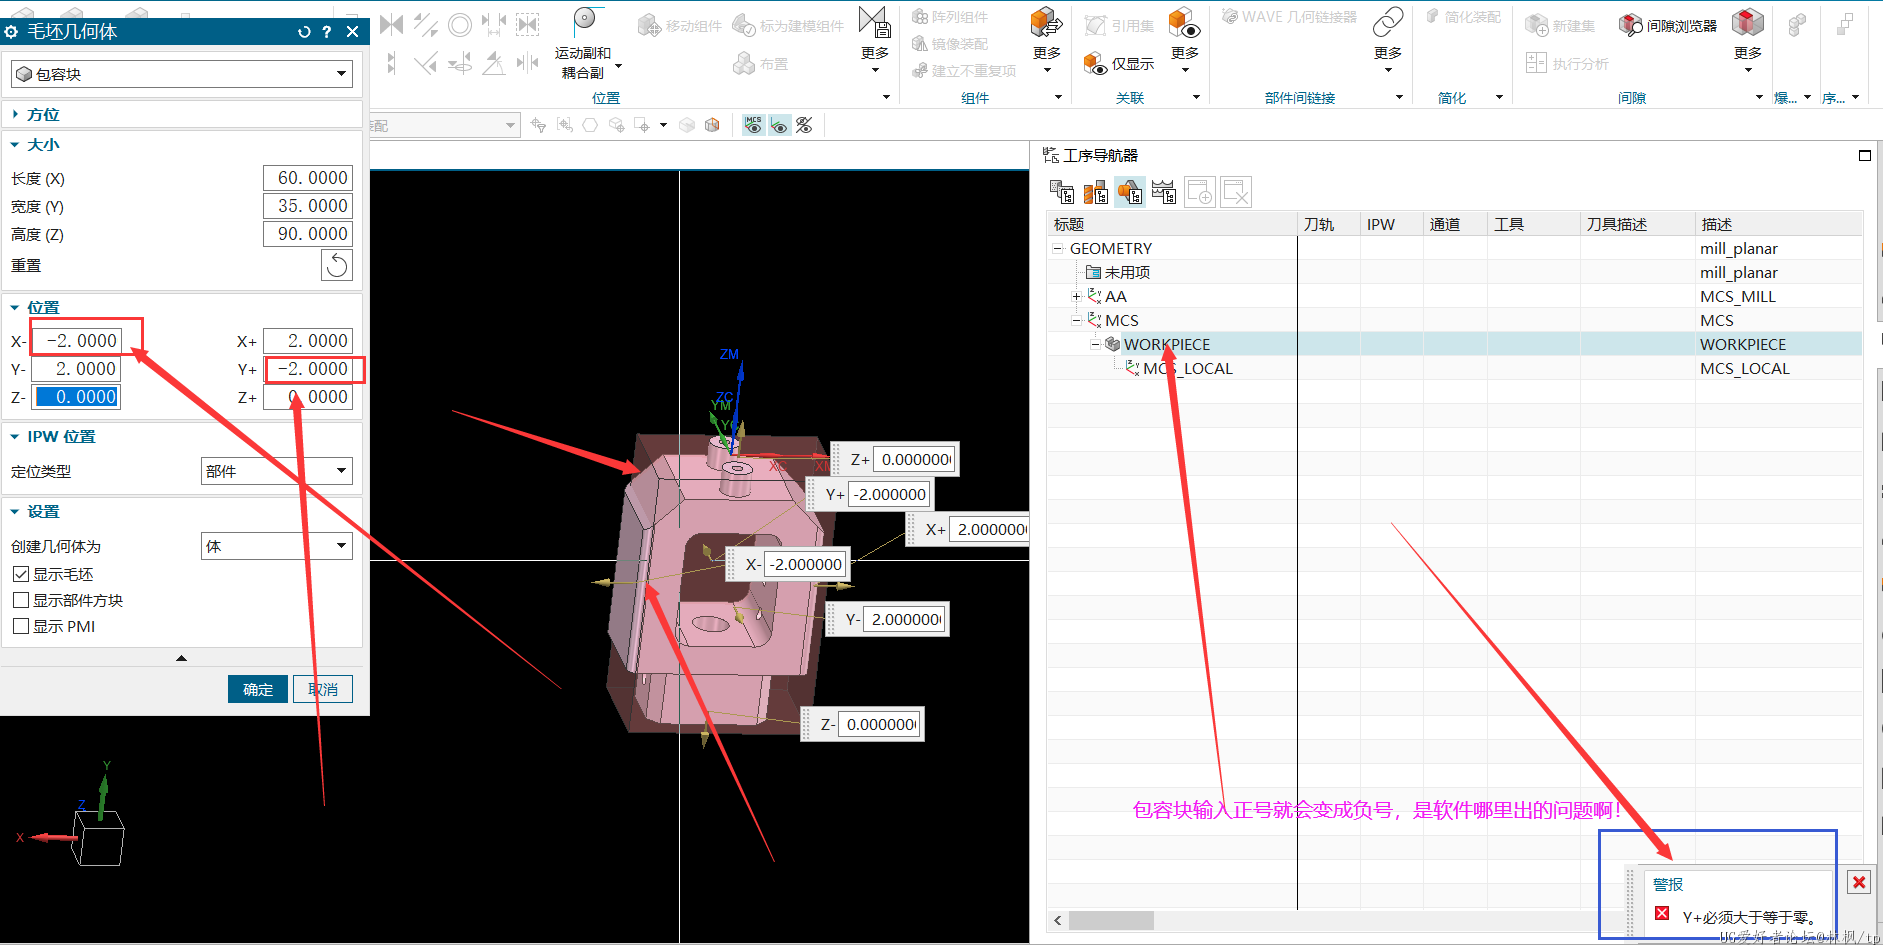Click the Mirror Assembly (镜像装配) icon
Image resolution: width=1883 pixels, height=949 pixels.
(920, 44)
